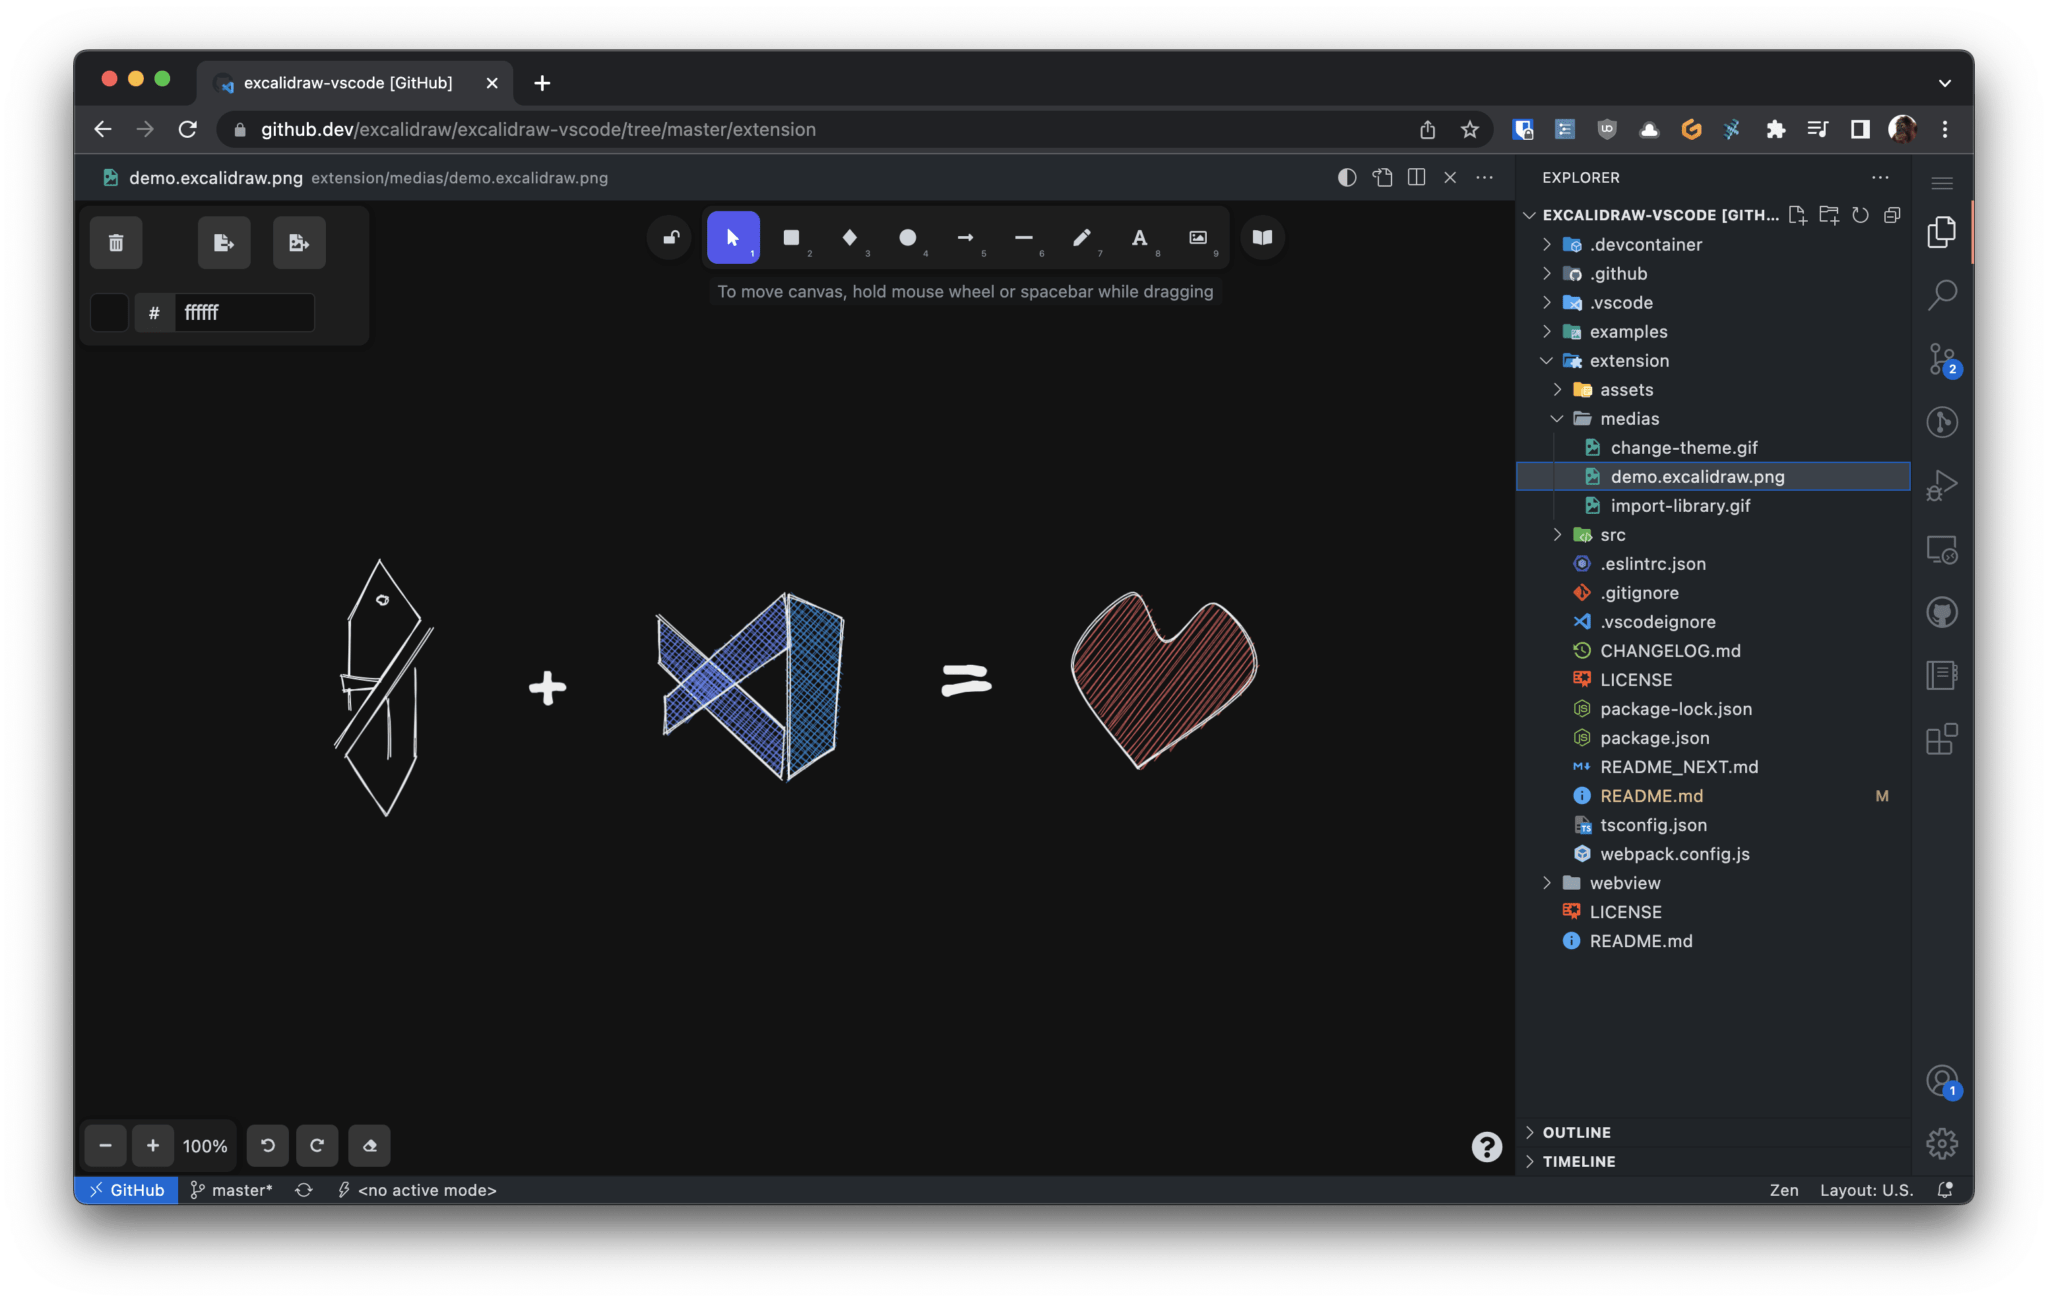The width and height of the screenshot is (2048, 1302).
Task: Click the white canvas background color swatch
Action: pyautogui.click(x=109, y=312)
